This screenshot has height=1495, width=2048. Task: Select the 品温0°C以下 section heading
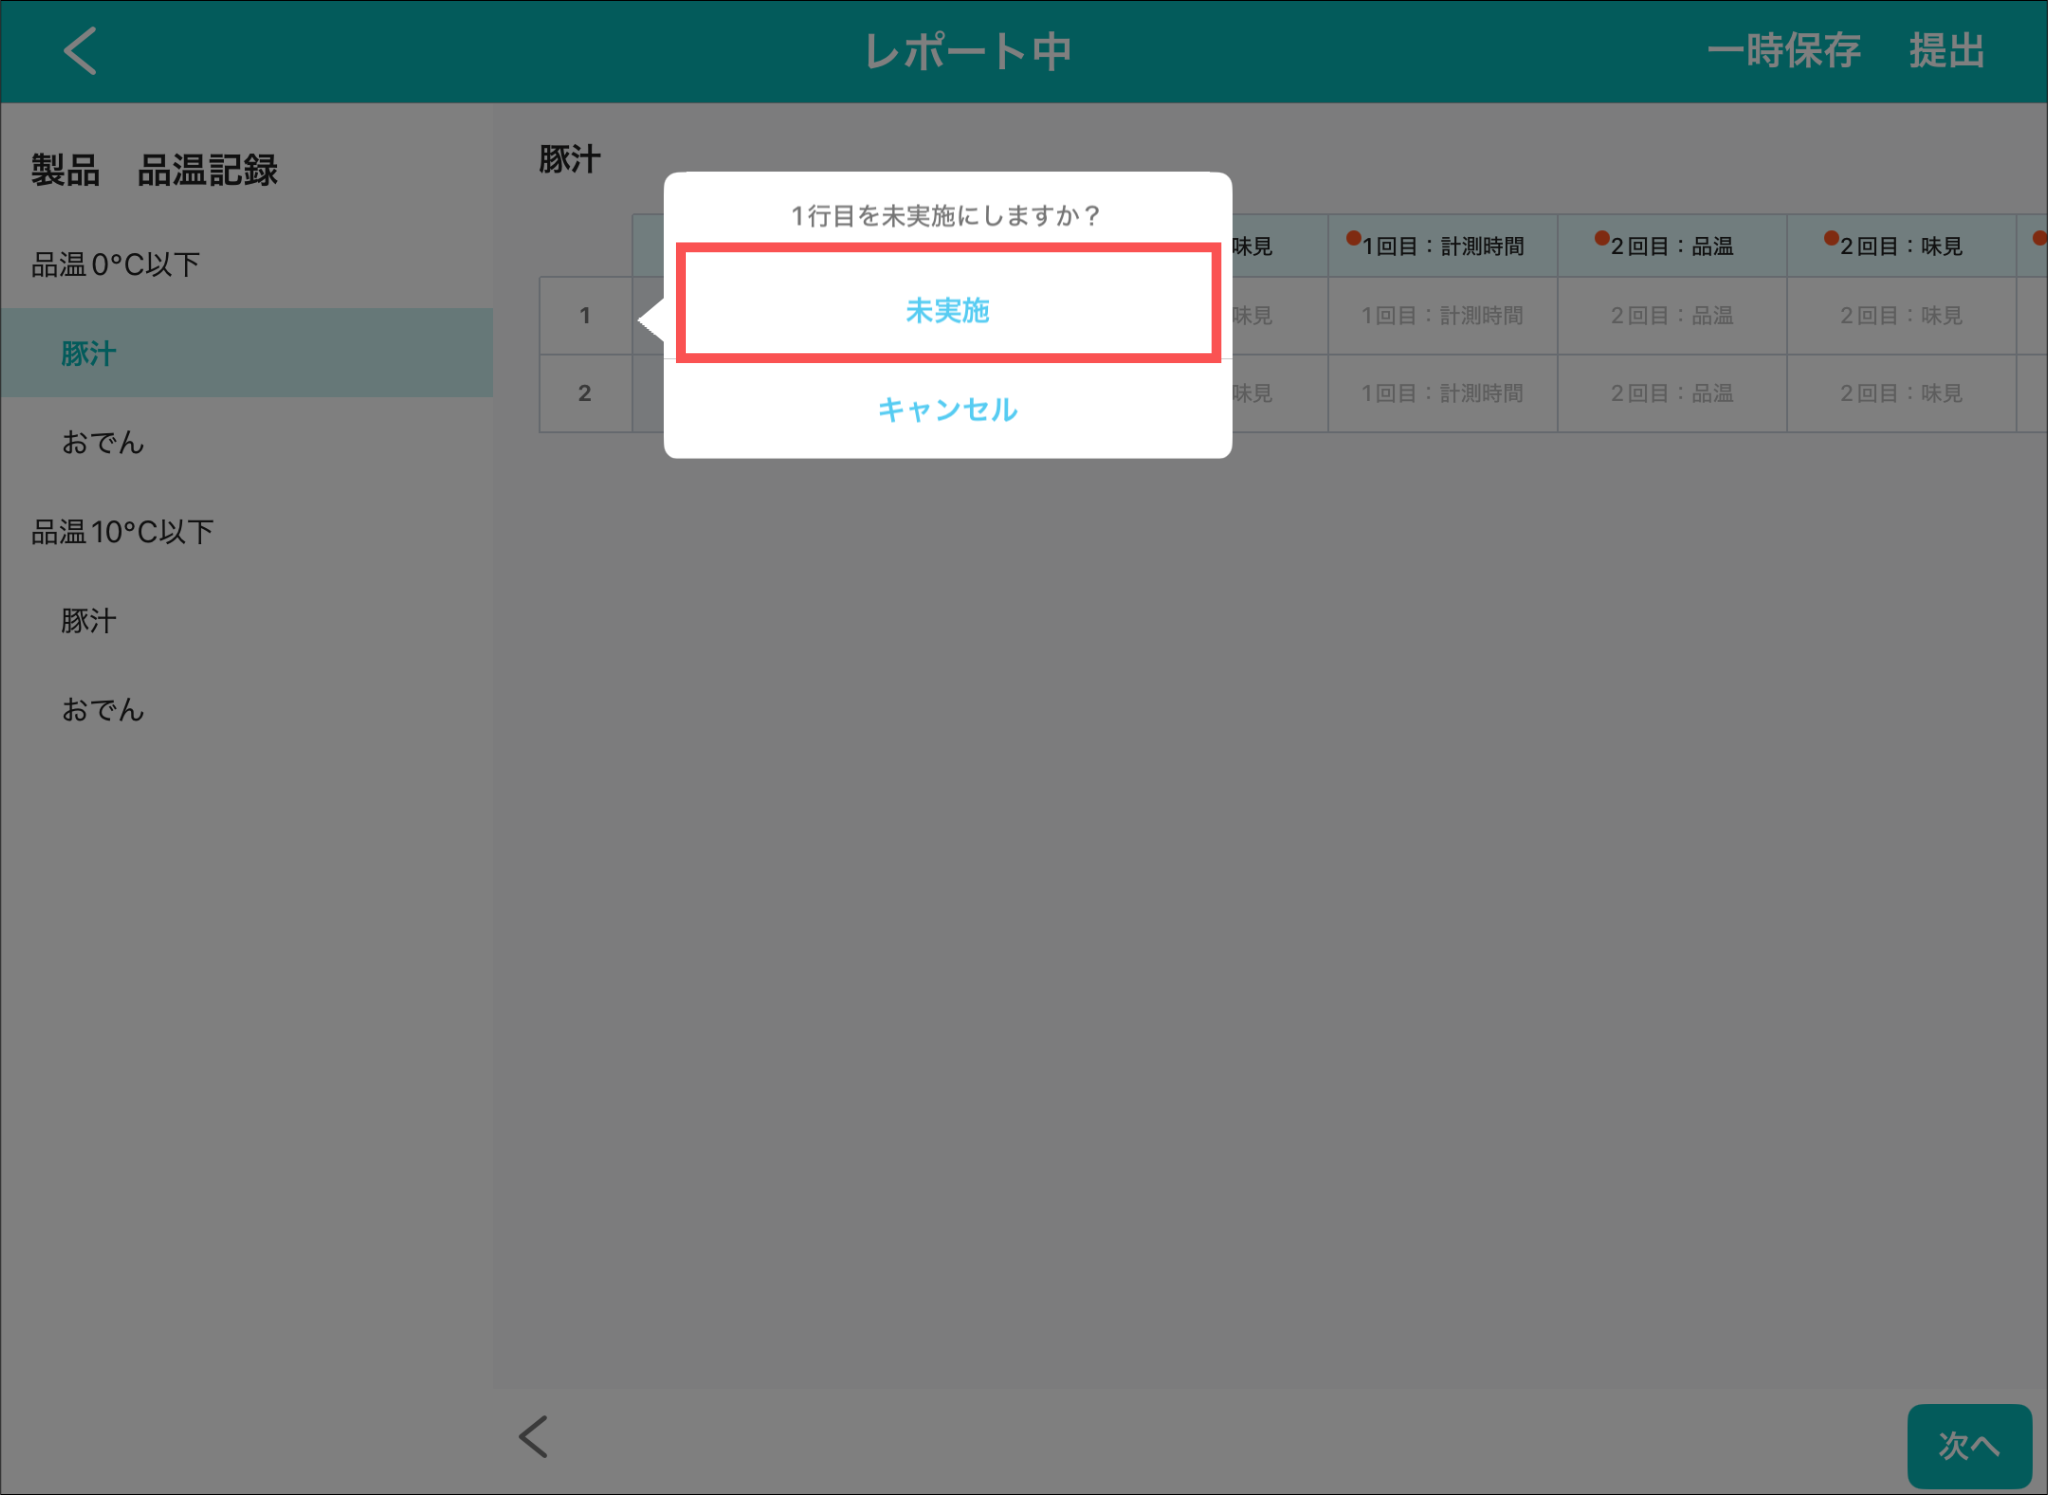(116, 265)
